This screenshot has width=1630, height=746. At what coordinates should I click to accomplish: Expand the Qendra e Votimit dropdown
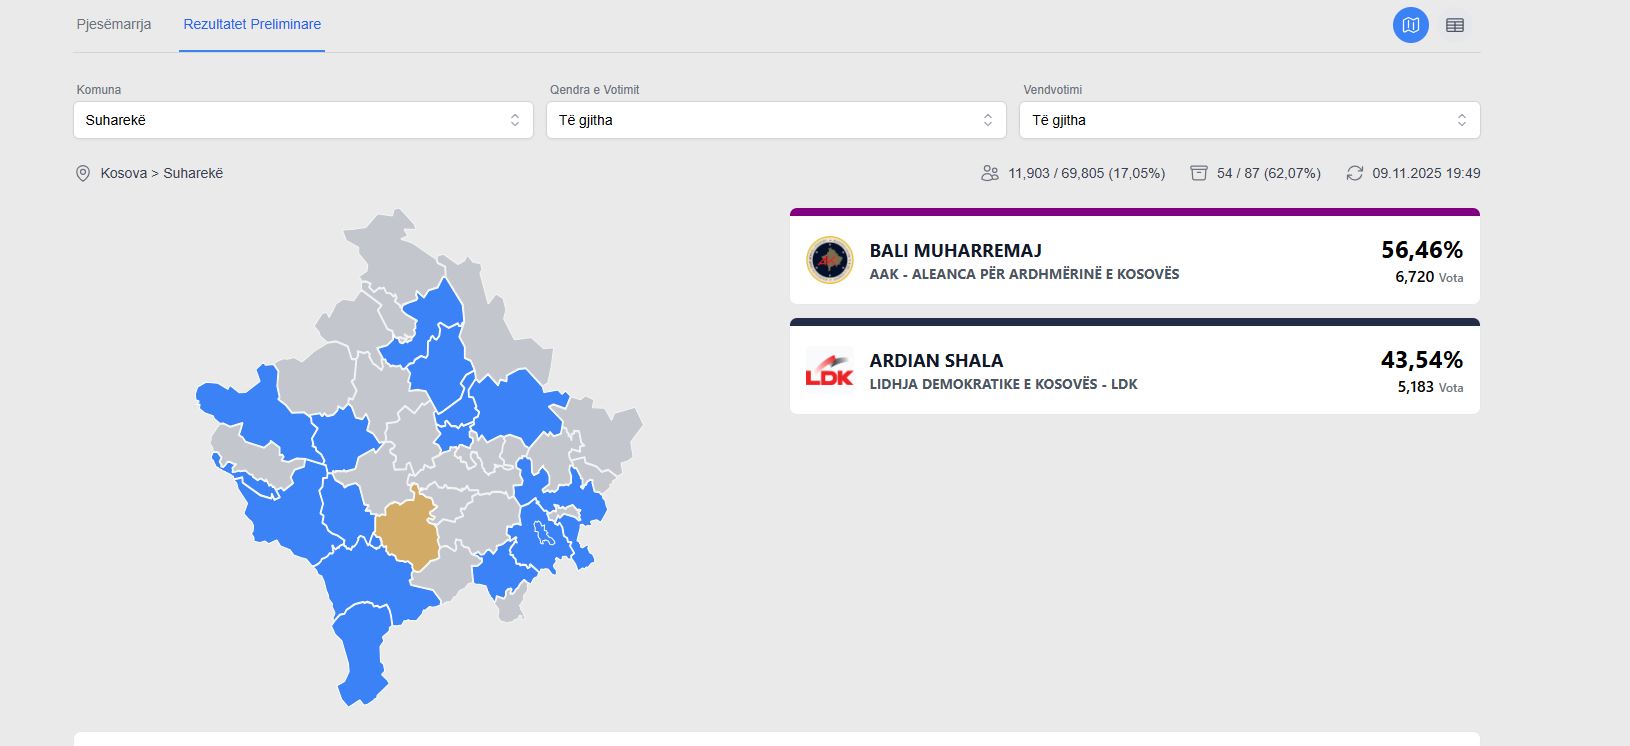tap(776, 120)
